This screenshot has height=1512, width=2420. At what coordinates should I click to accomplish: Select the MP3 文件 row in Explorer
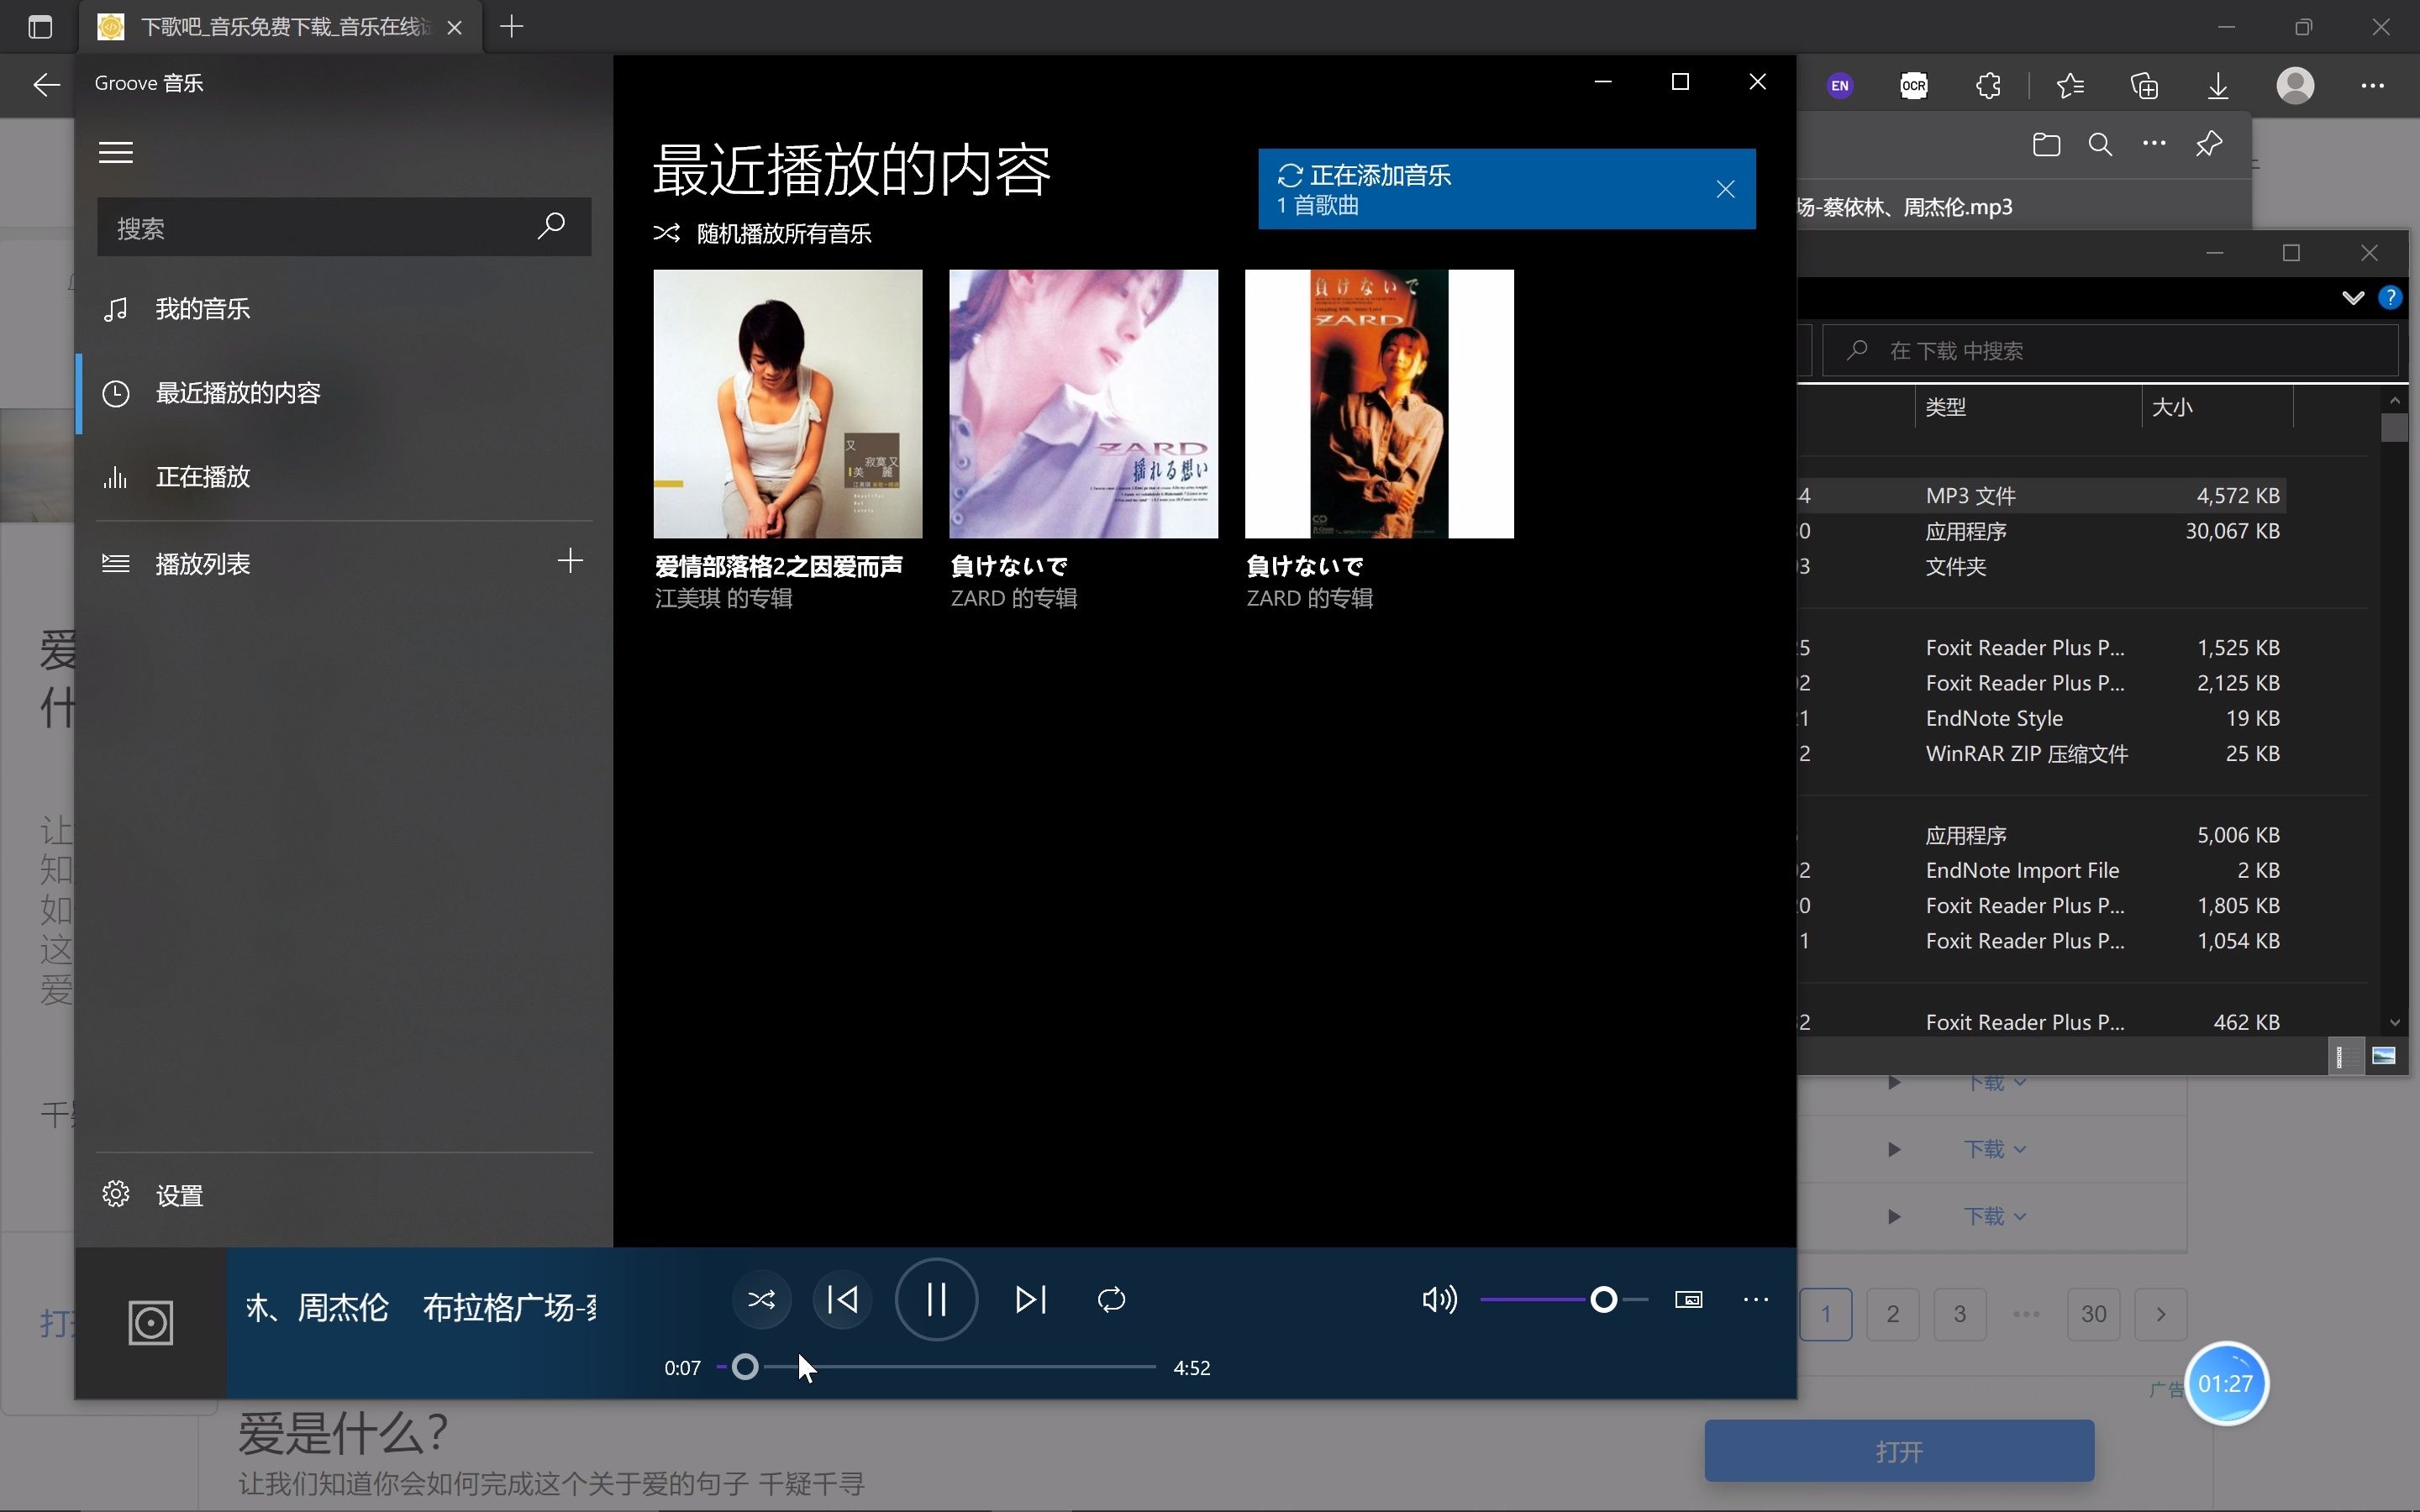2041,496
